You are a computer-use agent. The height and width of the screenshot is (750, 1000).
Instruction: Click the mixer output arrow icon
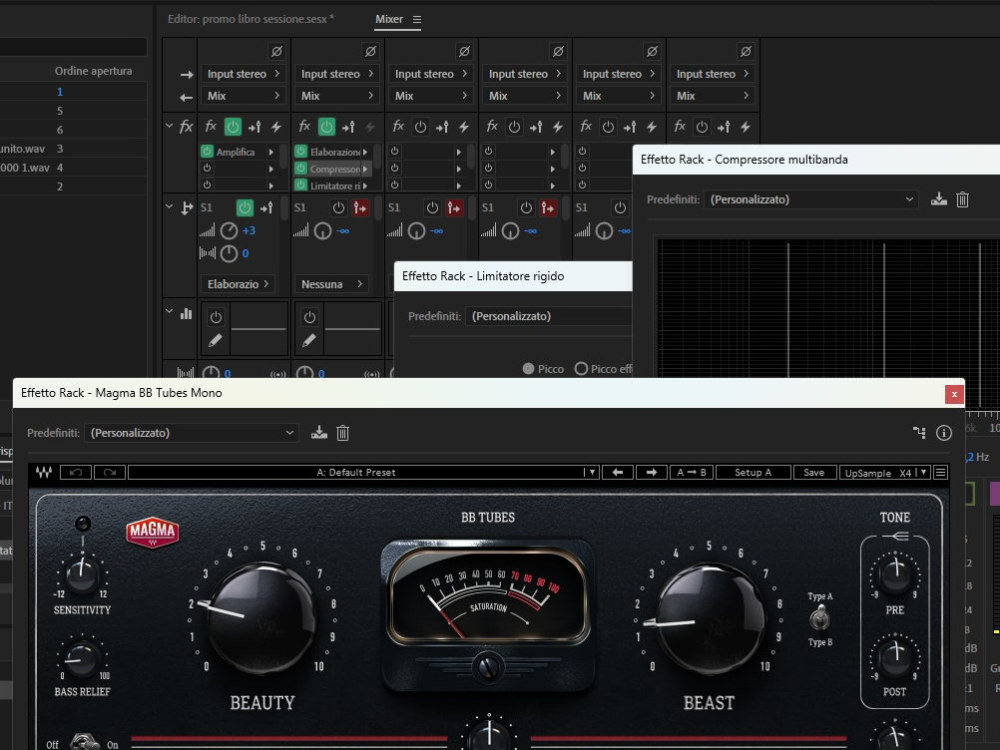[186, 98]
